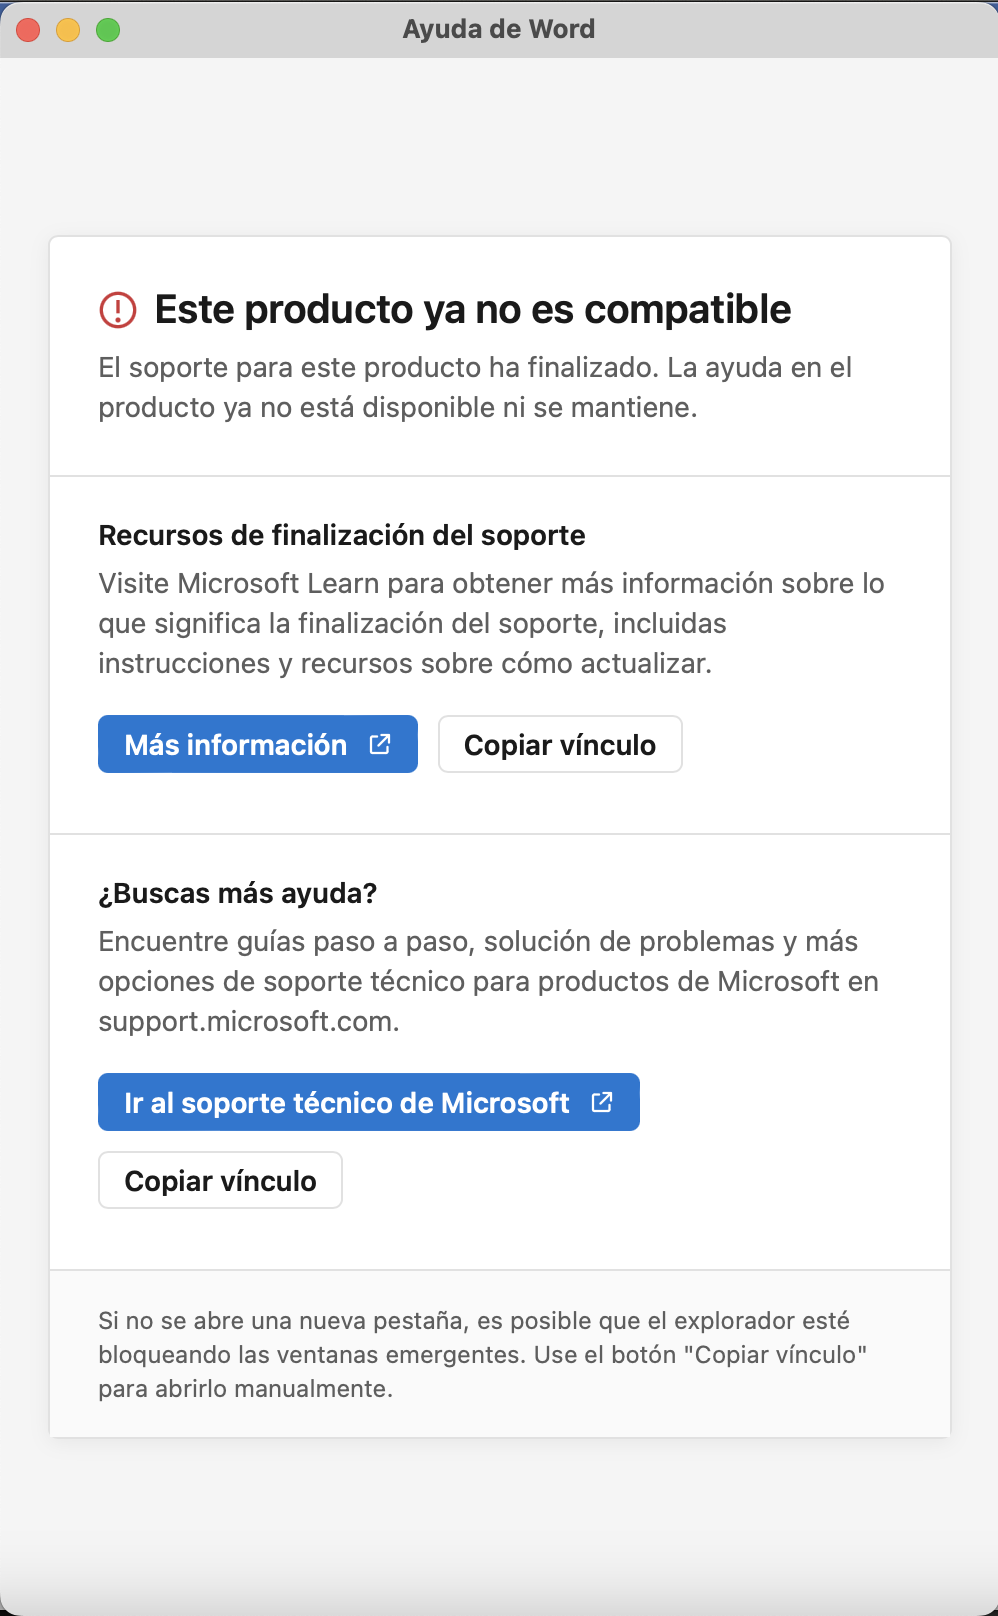Viewport: 998px width, 1616px height.
Task: Click heading Este producto ya no es compatible
Action: (x=473, y=310)
